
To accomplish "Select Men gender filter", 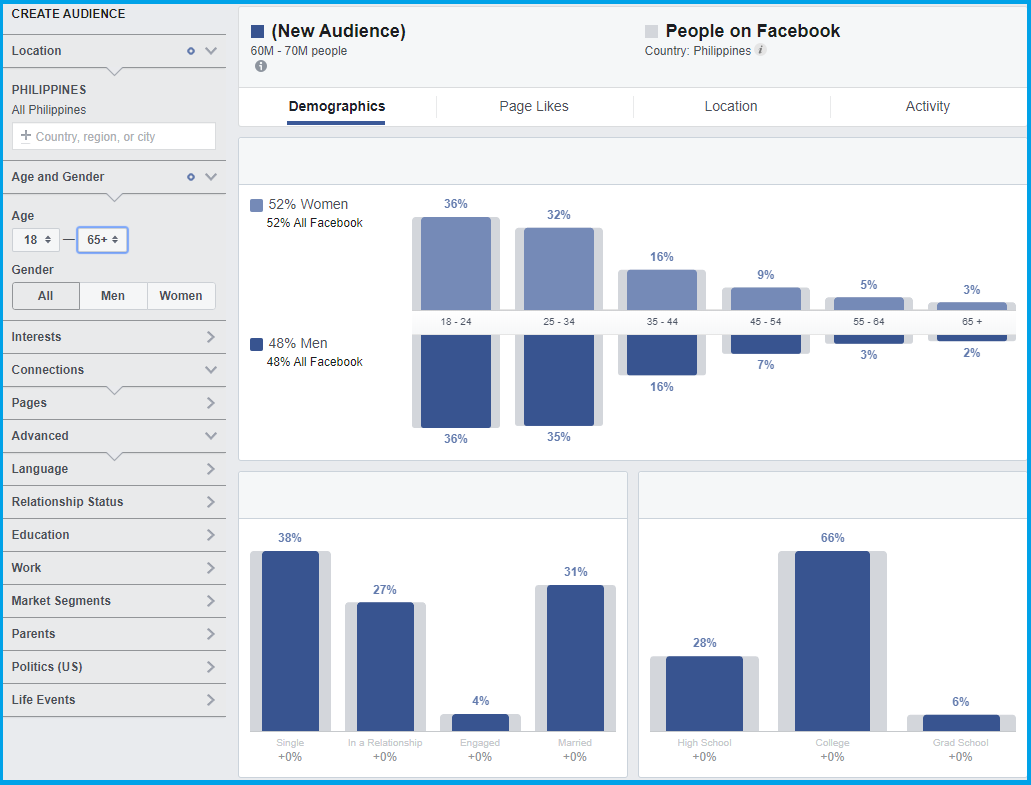I will point(113,296).
